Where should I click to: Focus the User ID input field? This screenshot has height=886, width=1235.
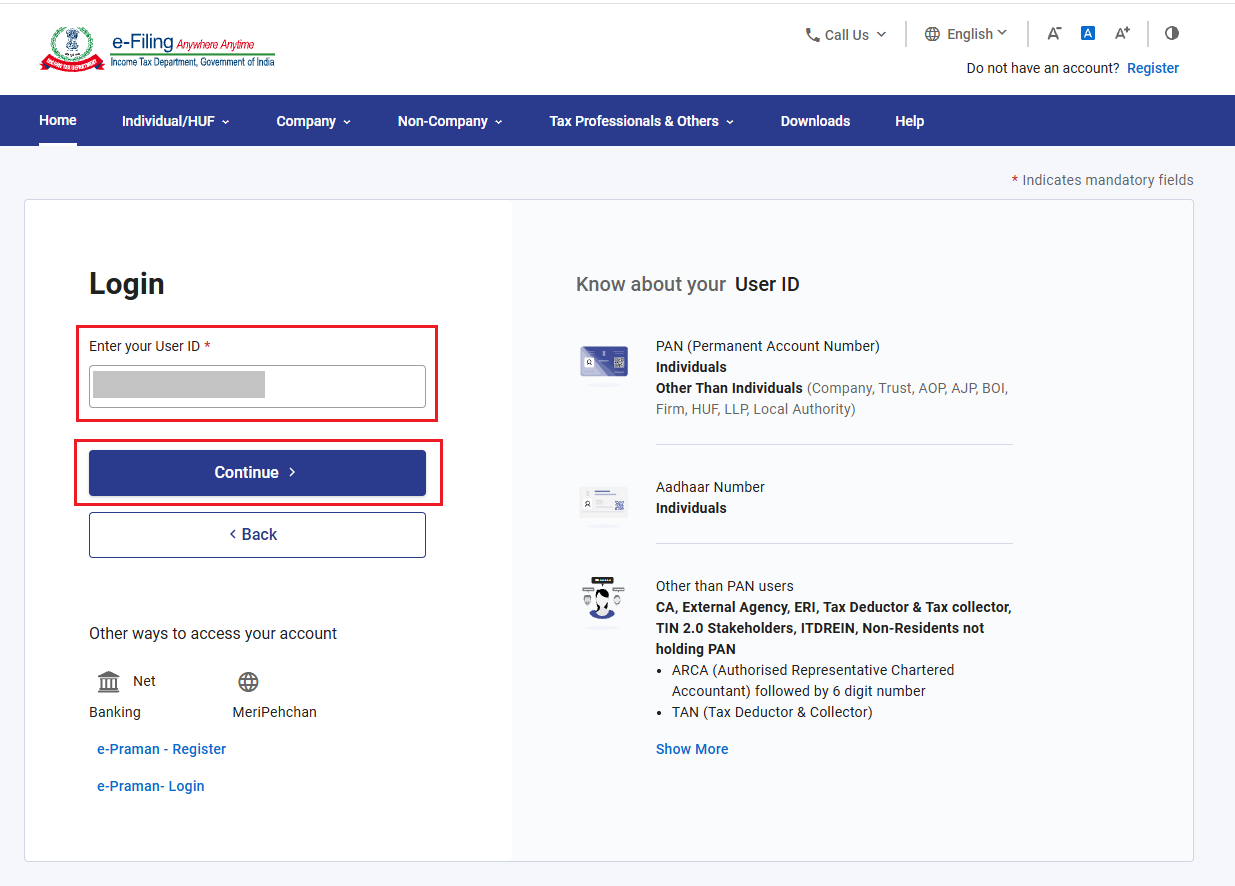click(x=257, y=386)
